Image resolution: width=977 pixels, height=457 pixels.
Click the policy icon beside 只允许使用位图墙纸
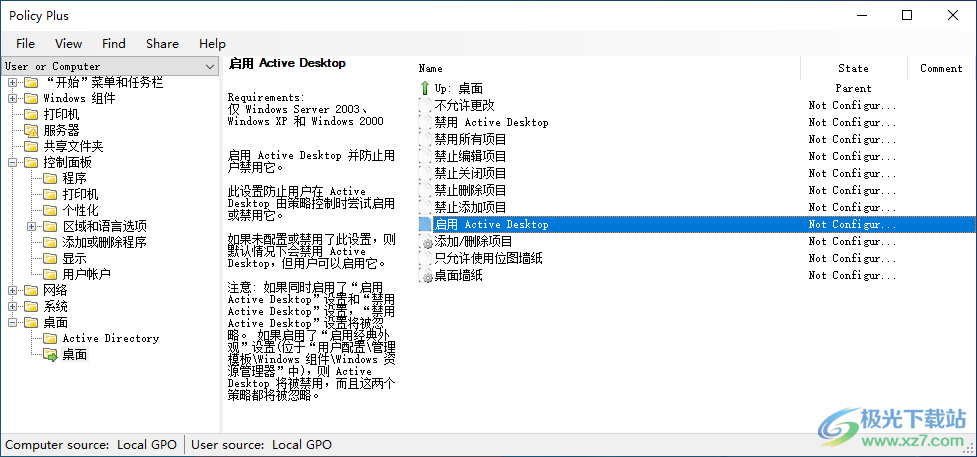tap(425, 258)
